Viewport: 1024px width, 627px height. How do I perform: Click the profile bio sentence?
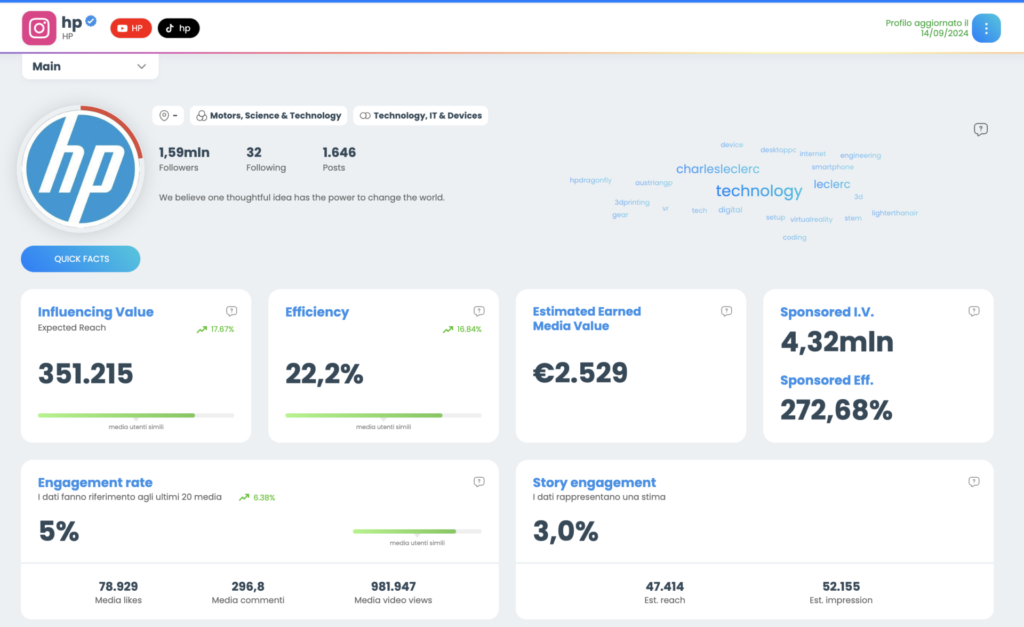302,197
